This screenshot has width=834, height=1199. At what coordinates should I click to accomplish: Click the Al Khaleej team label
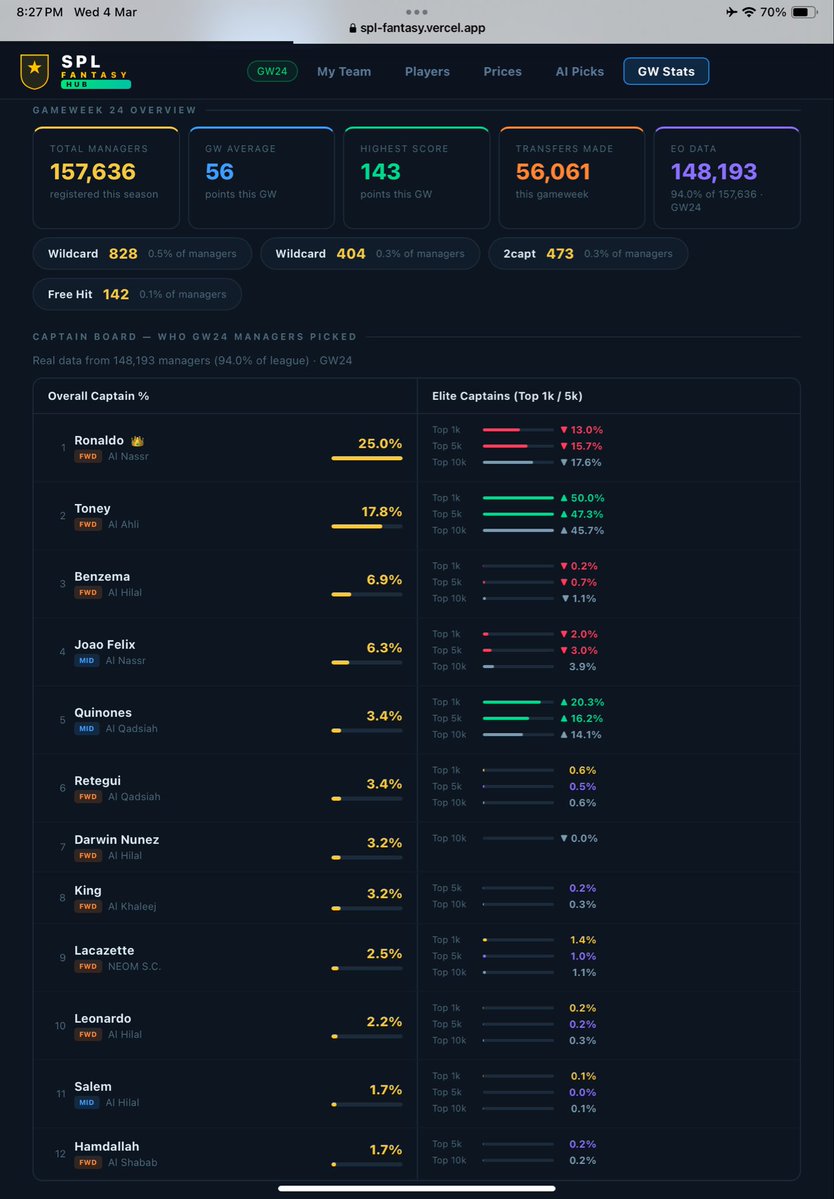[131, 907]
